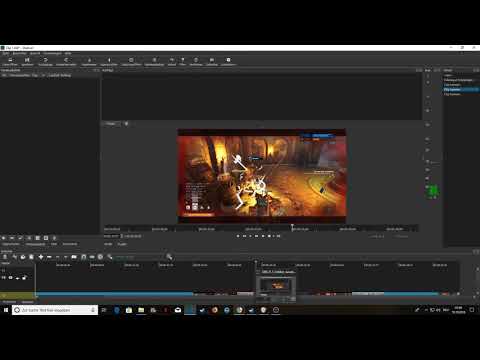Open the timeline menu button
This screenshot has height=360, width=480.
(5, 257)
